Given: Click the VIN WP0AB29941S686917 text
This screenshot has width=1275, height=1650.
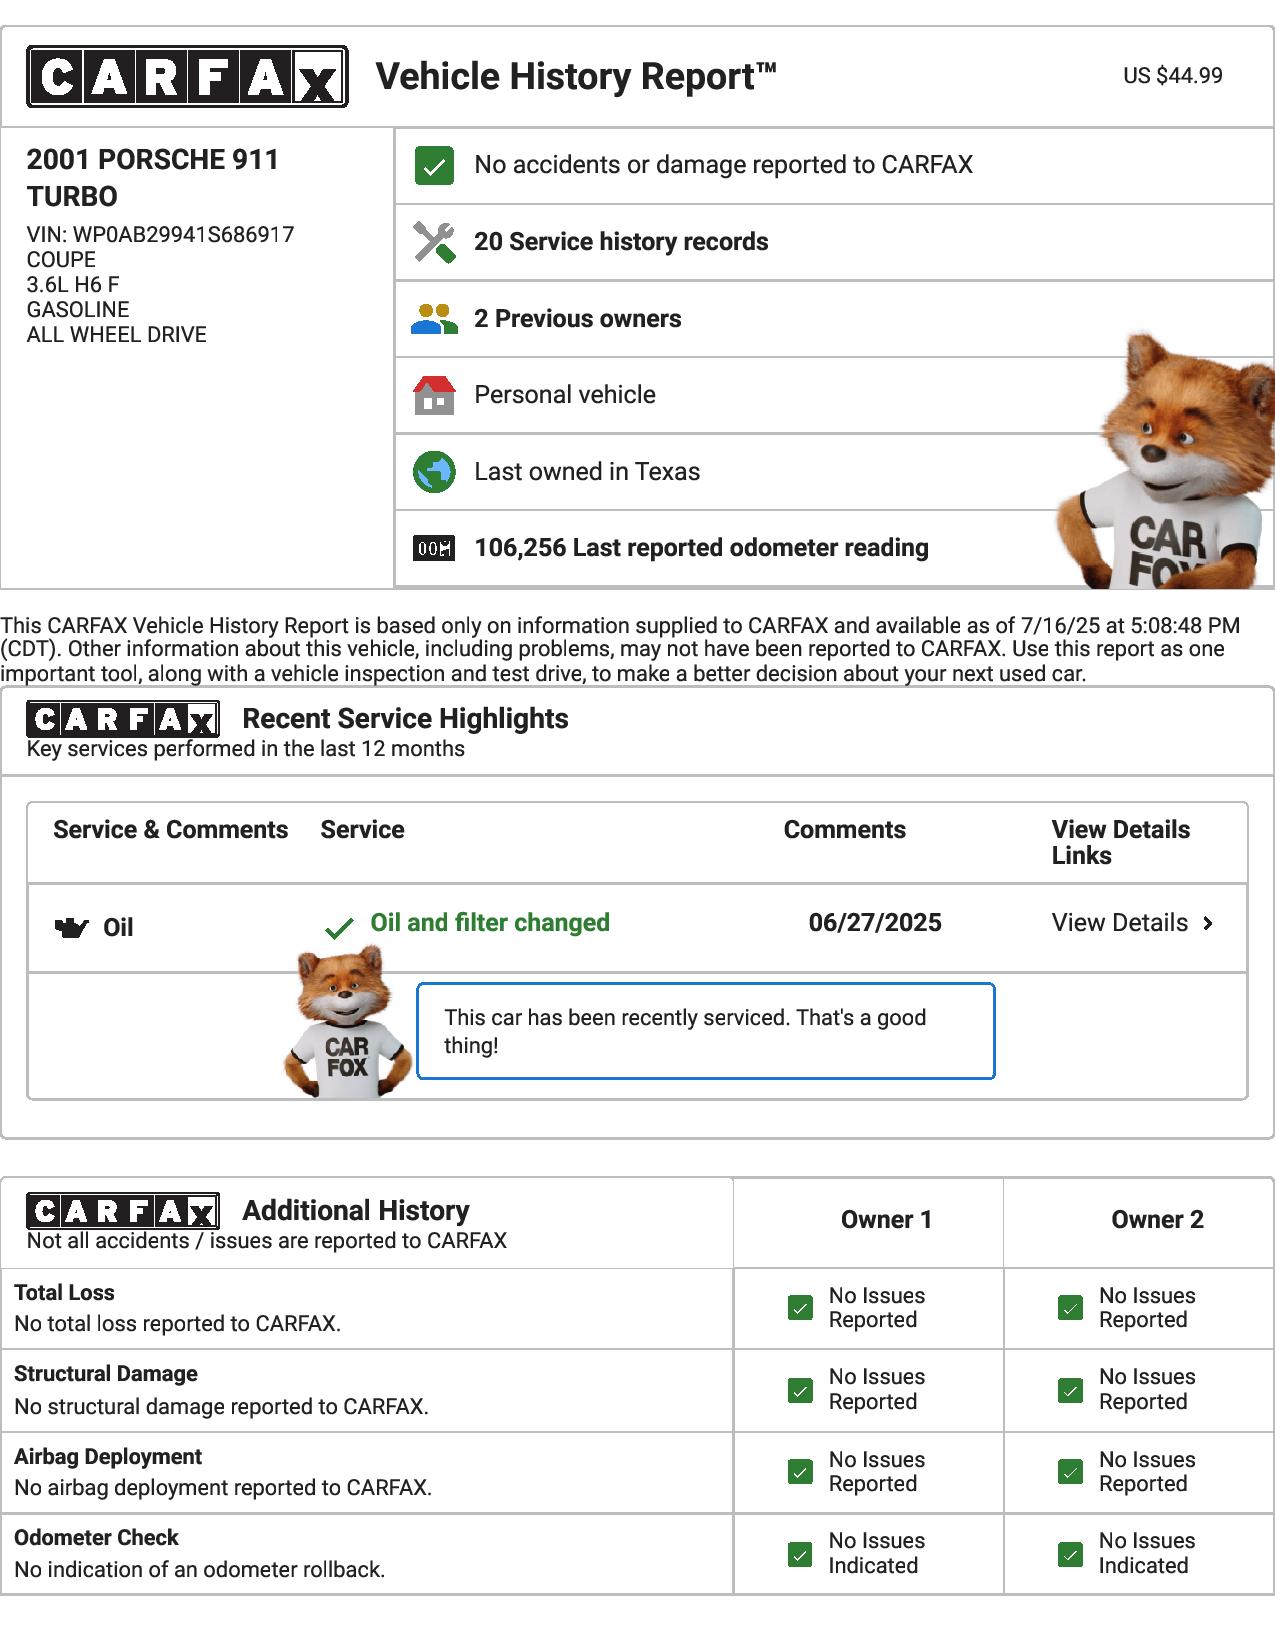Looking at the screenshot, I should [x=160, y=235].
